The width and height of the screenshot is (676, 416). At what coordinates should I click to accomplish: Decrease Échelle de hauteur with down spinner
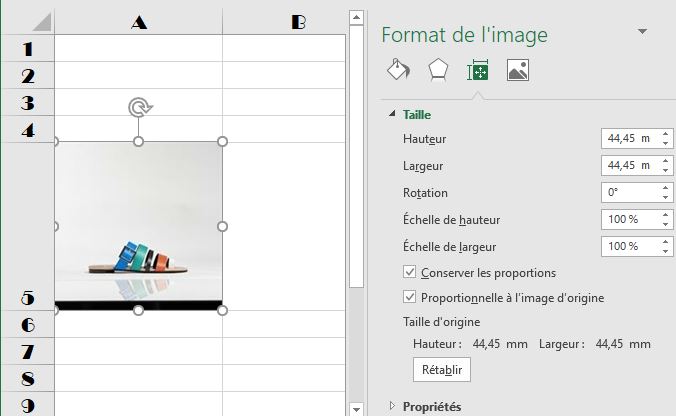666,224
